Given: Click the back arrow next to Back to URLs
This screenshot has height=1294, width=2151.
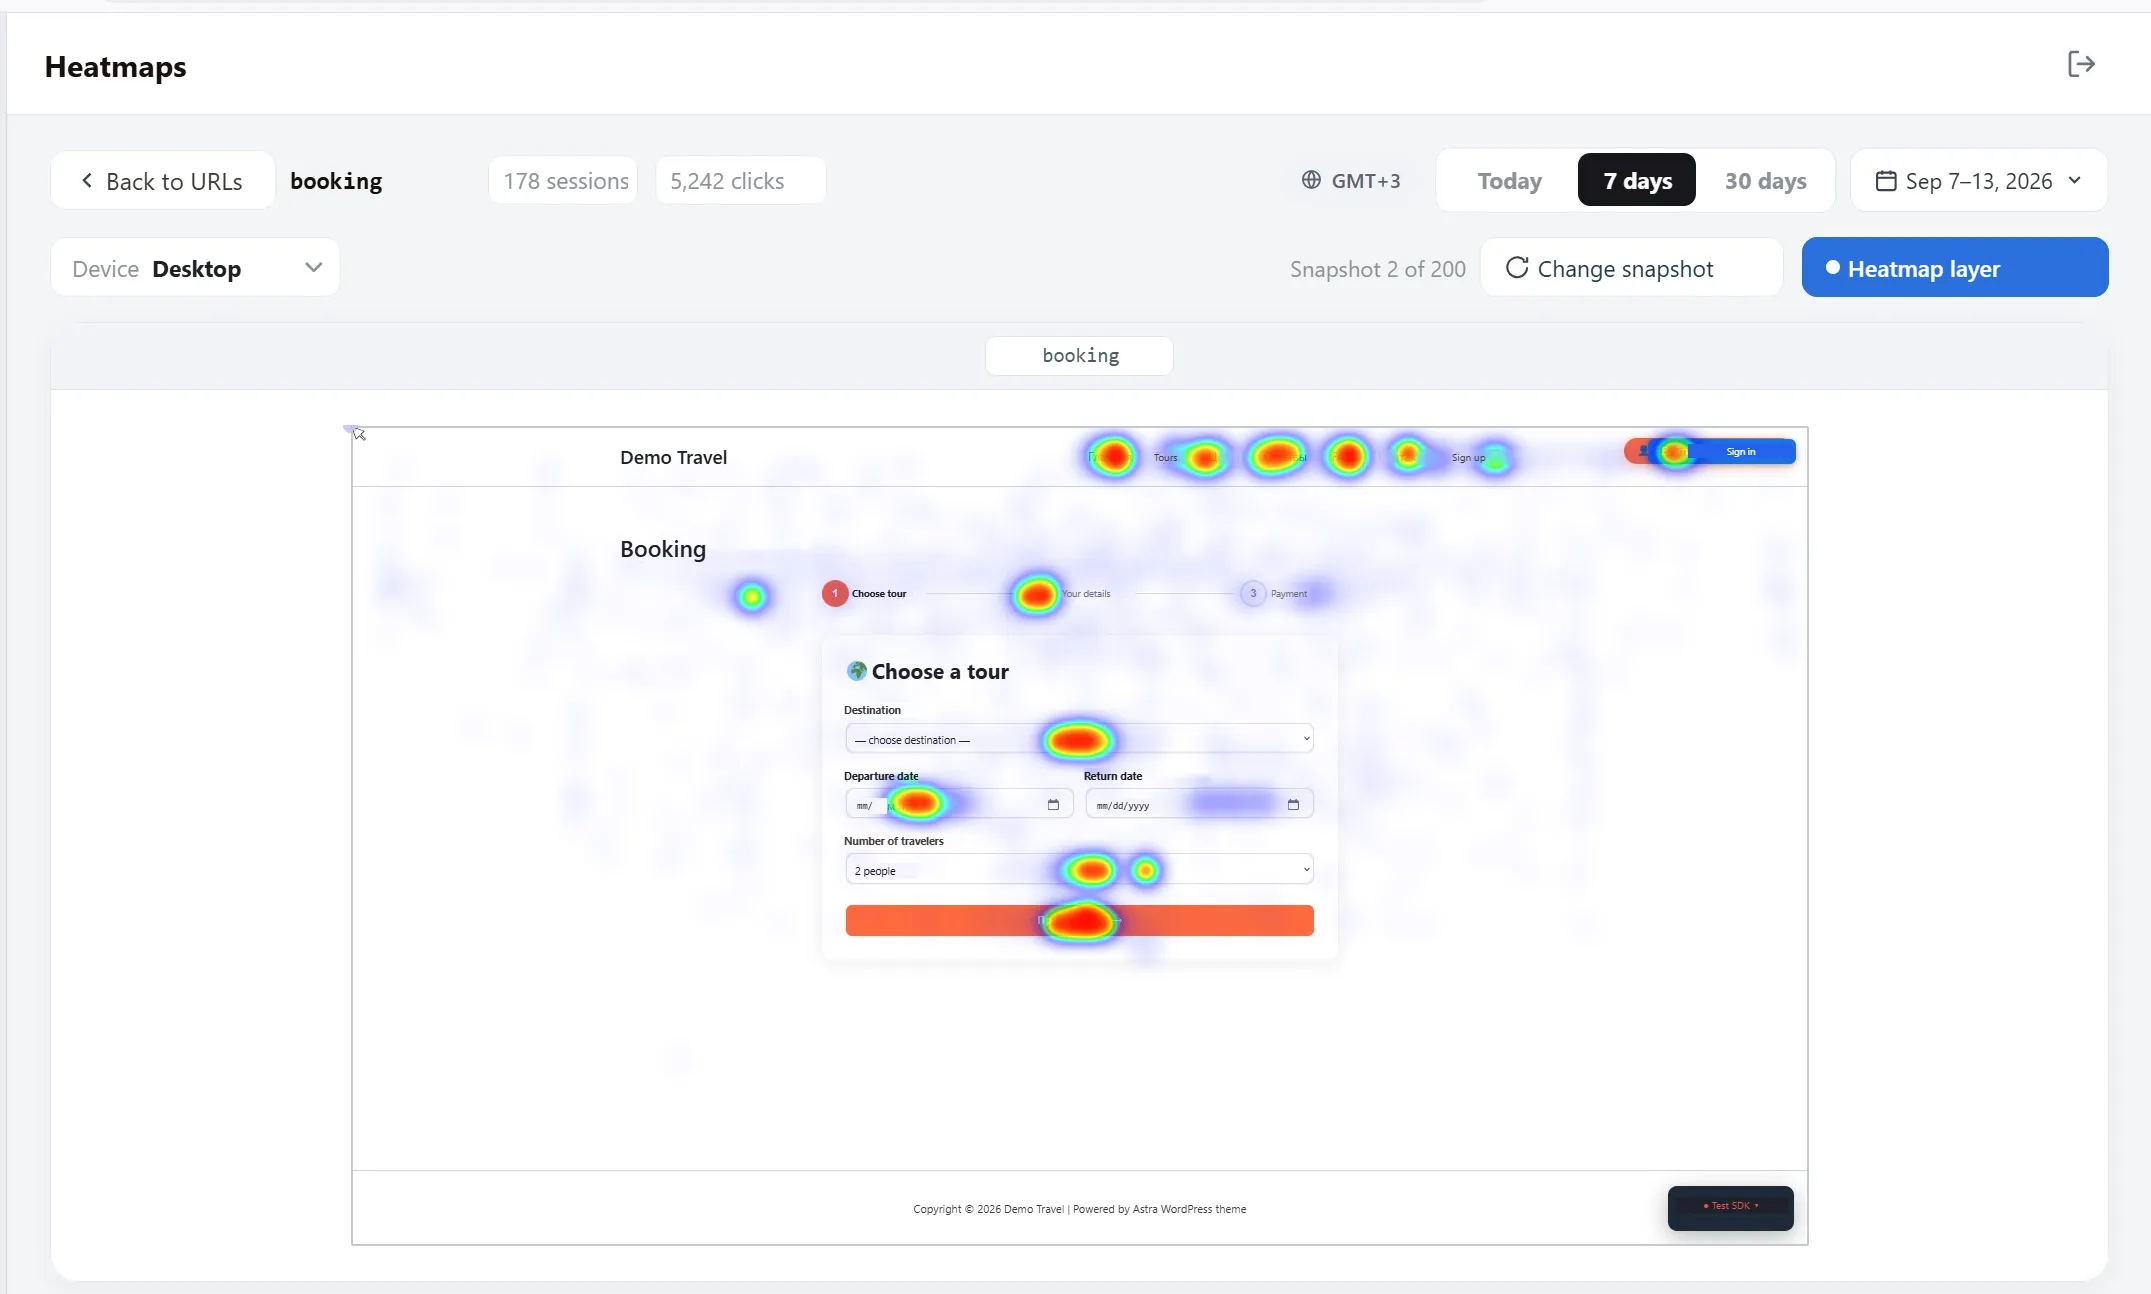Looking at the screenshot, I should pos(87,181).
